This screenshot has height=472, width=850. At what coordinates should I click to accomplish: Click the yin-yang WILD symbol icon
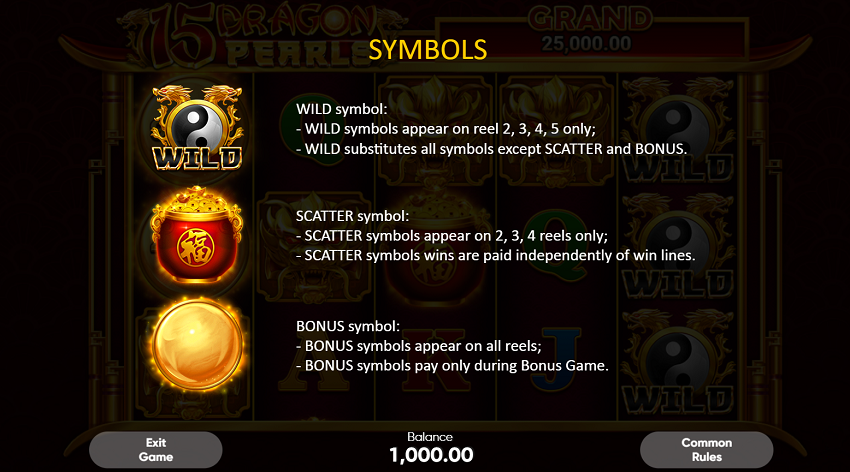tap(197, 128)
